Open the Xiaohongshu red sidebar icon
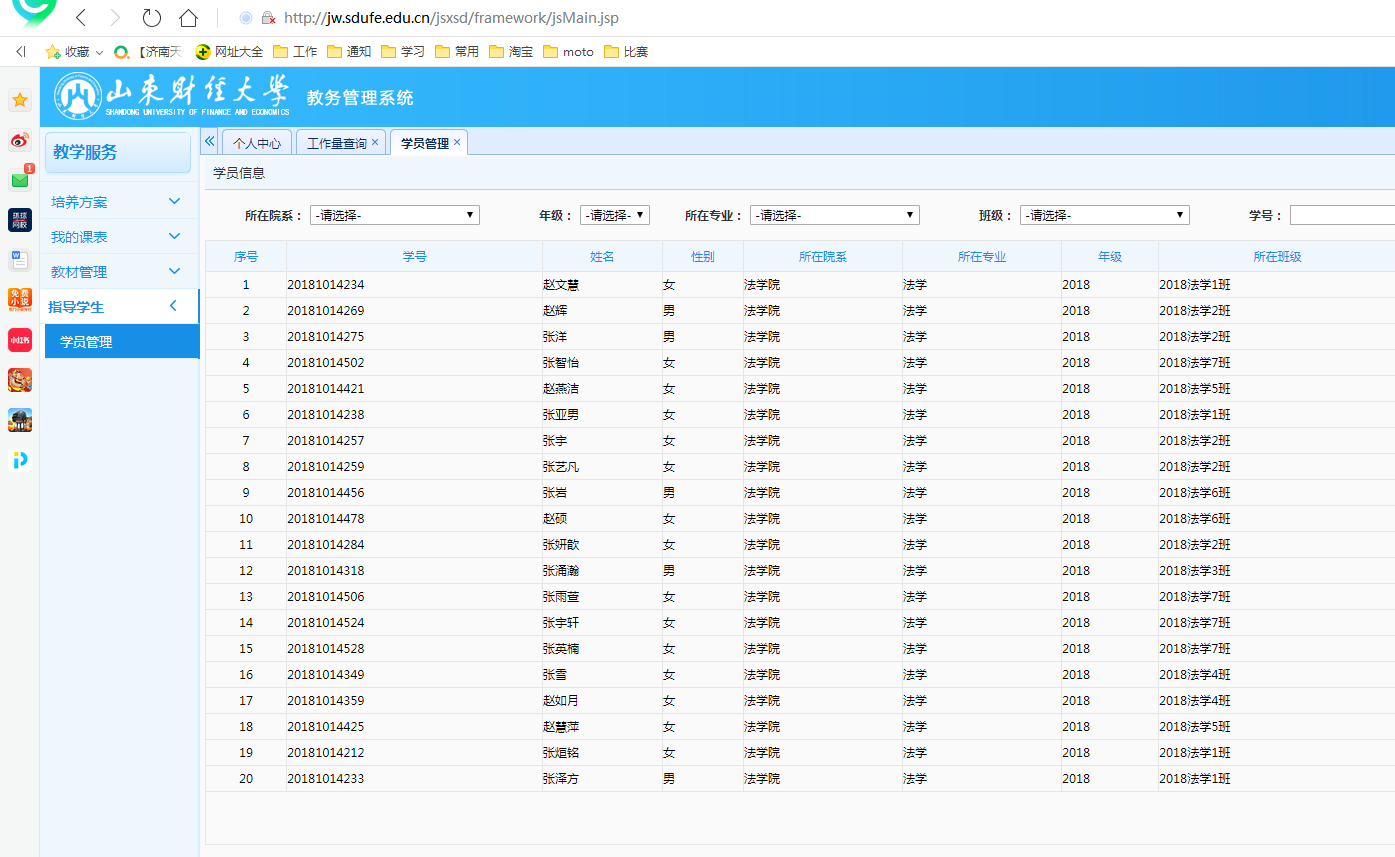Screen dimensions: 1395x857 (x=20, y=340)
